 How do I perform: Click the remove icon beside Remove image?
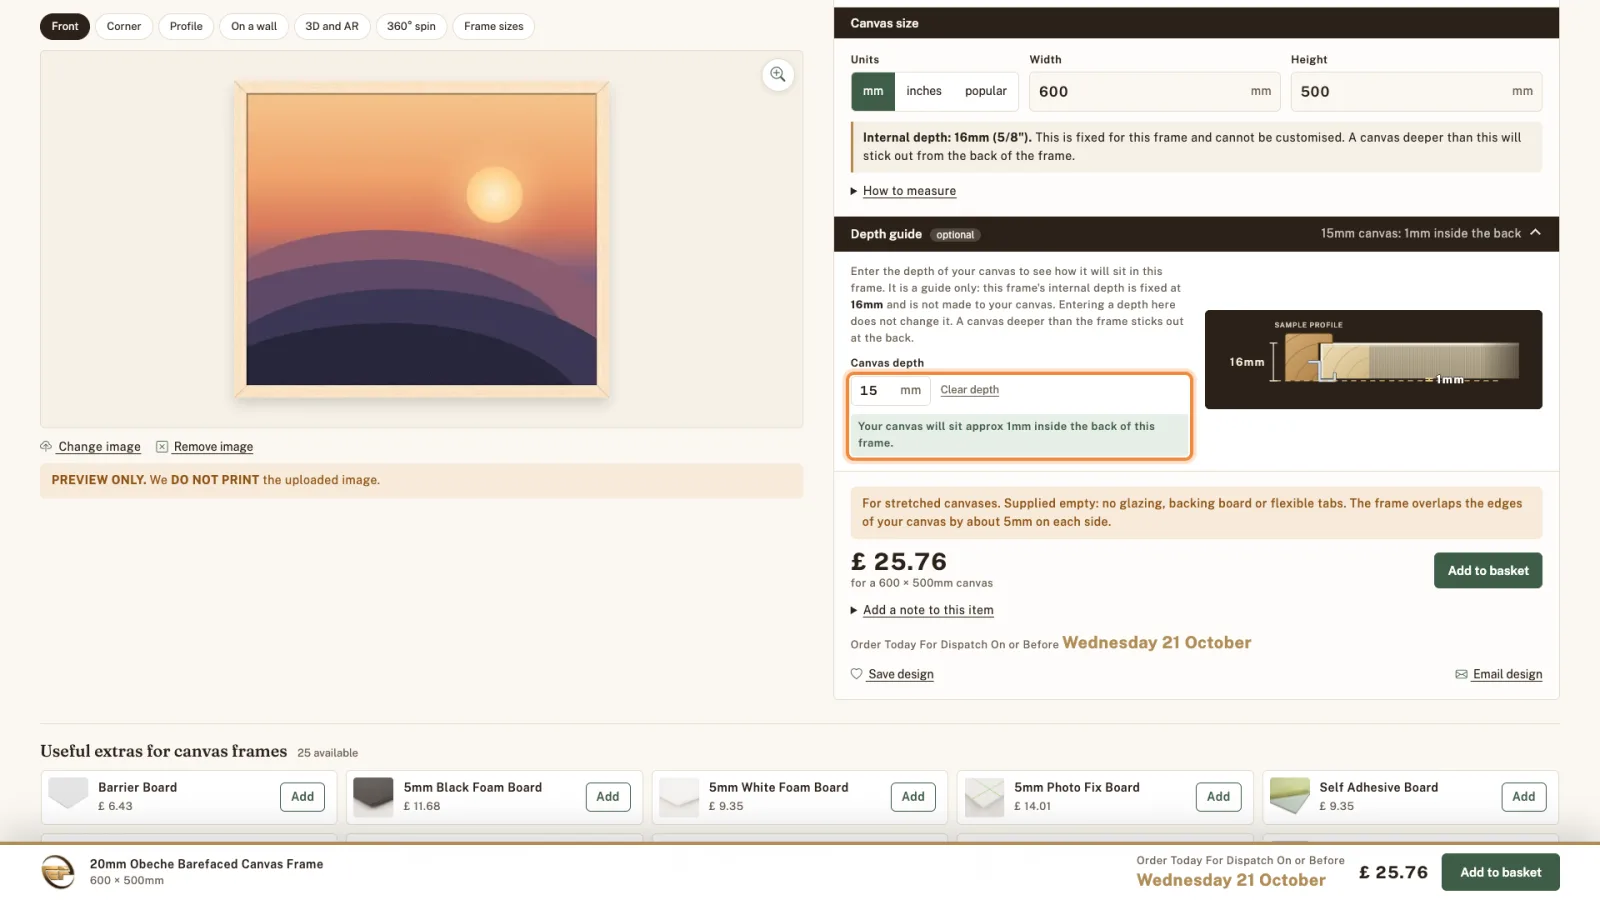(162, 447)
